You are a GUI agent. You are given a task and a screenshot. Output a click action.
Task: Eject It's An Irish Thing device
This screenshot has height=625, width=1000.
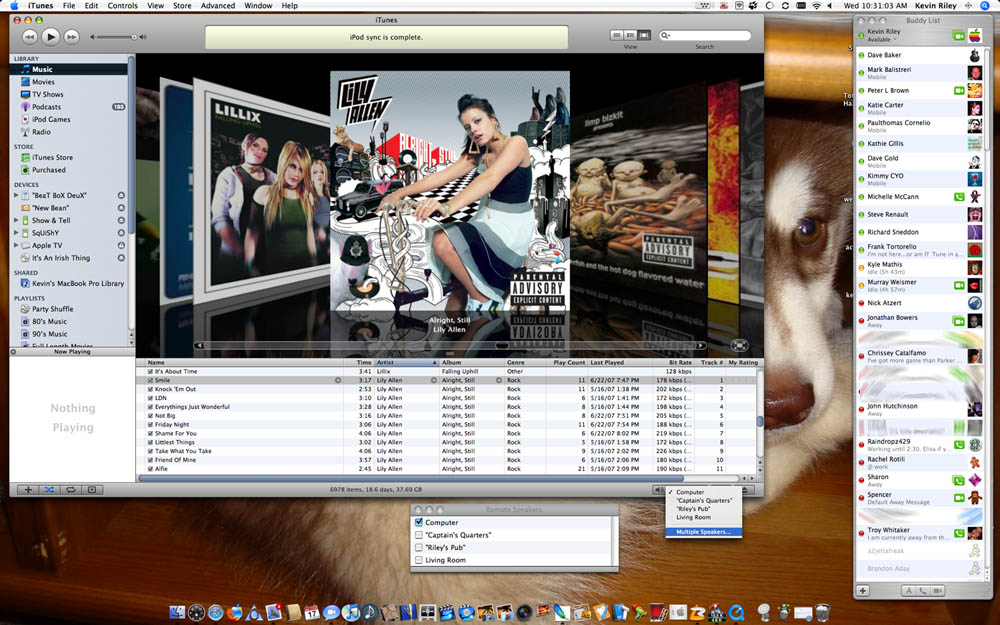pyautogui.click(x=121, y=258)
